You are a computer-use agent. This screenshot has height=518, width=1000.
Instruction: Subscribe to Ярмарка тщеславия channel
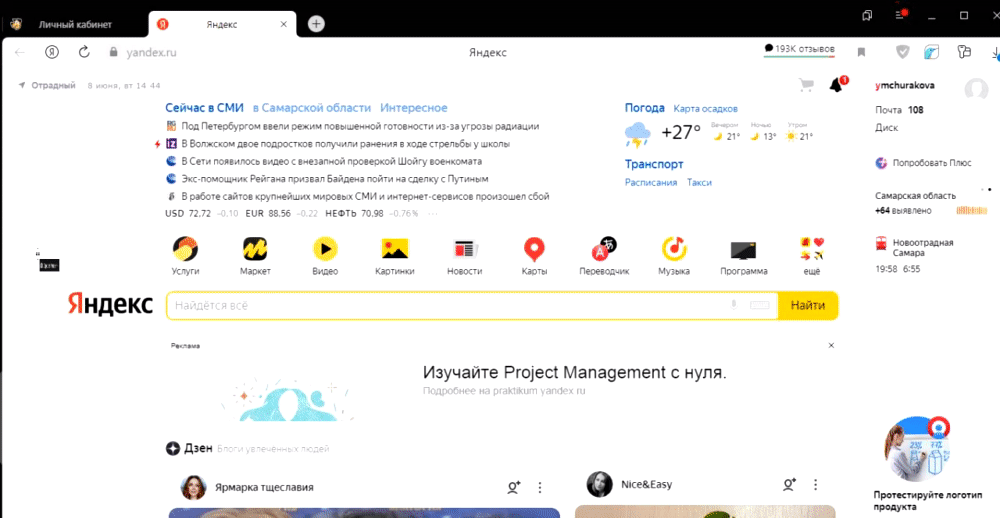click(514, 487)
